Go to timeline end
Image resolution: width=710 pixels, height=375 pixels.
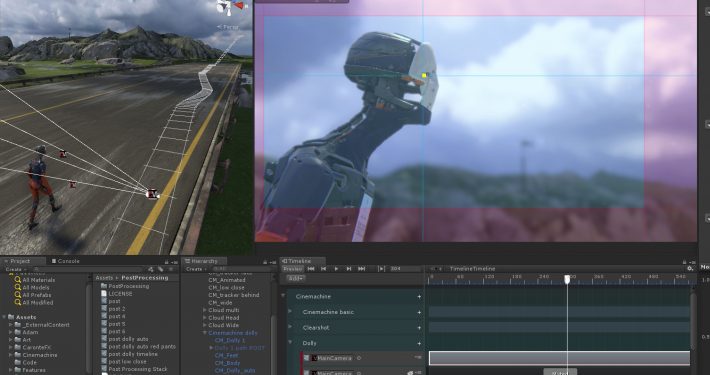[361, 269]
